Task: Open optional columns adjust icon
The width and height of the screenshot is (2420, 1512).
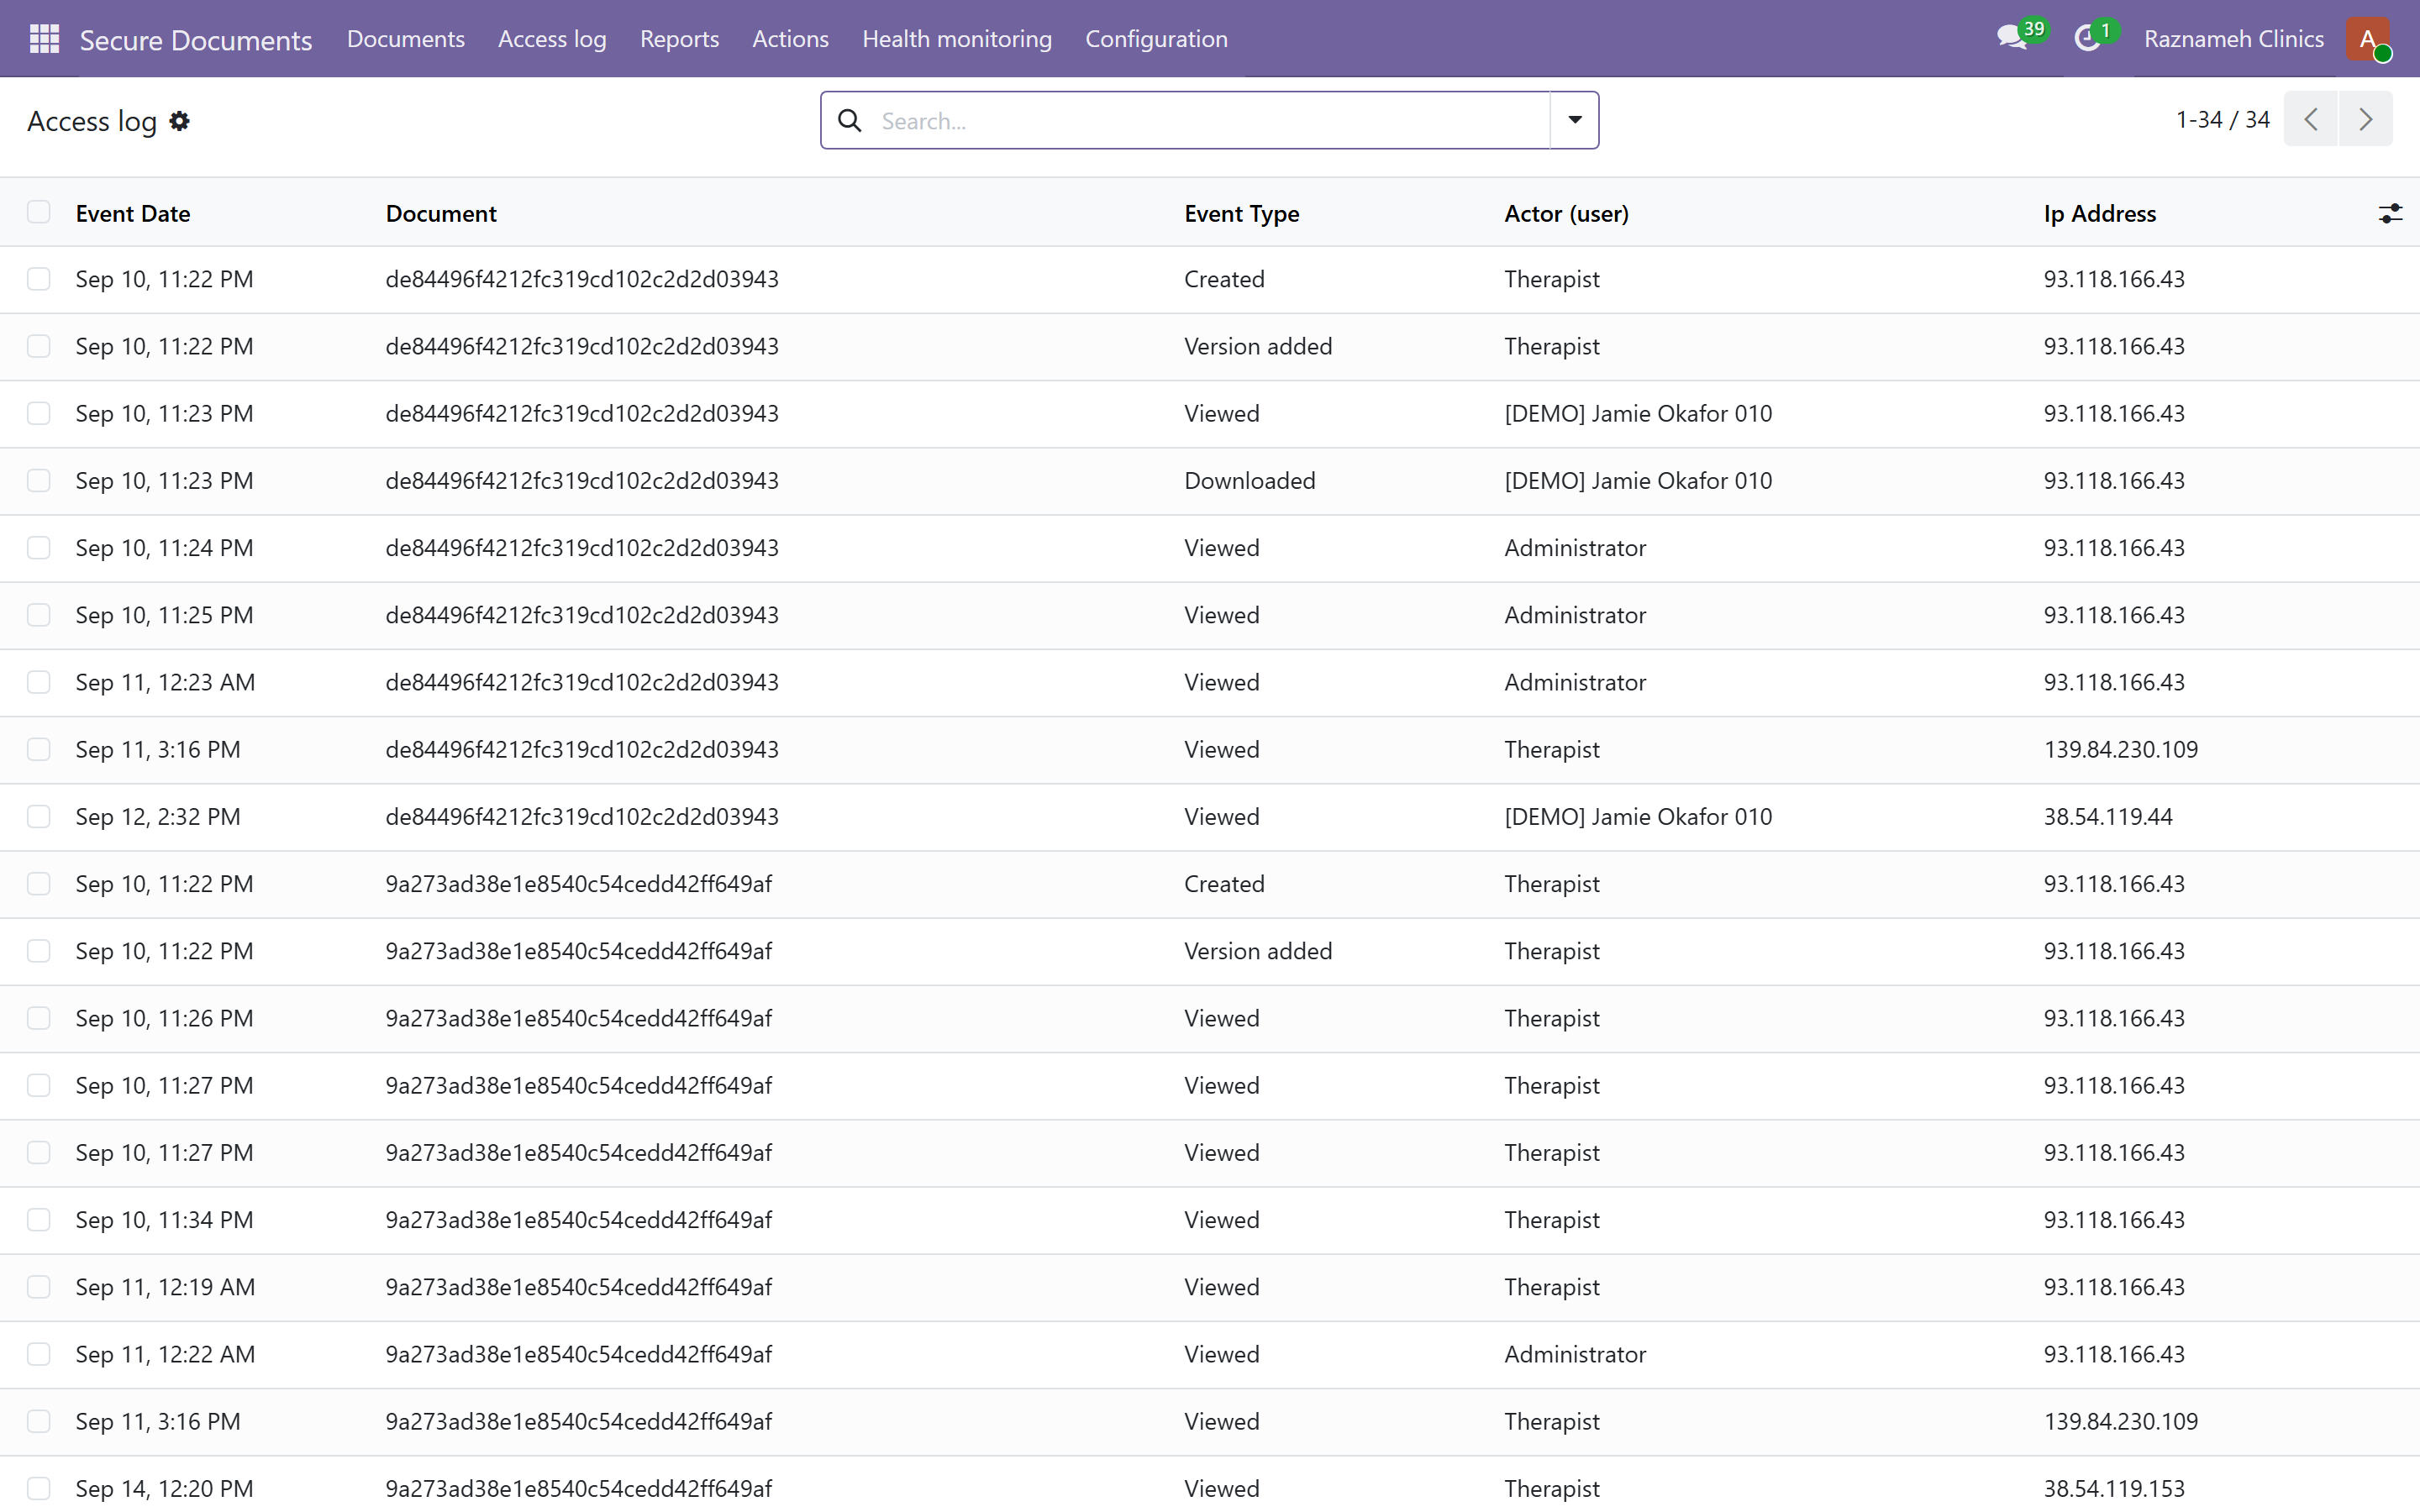Action: (x=2390, y=213)
